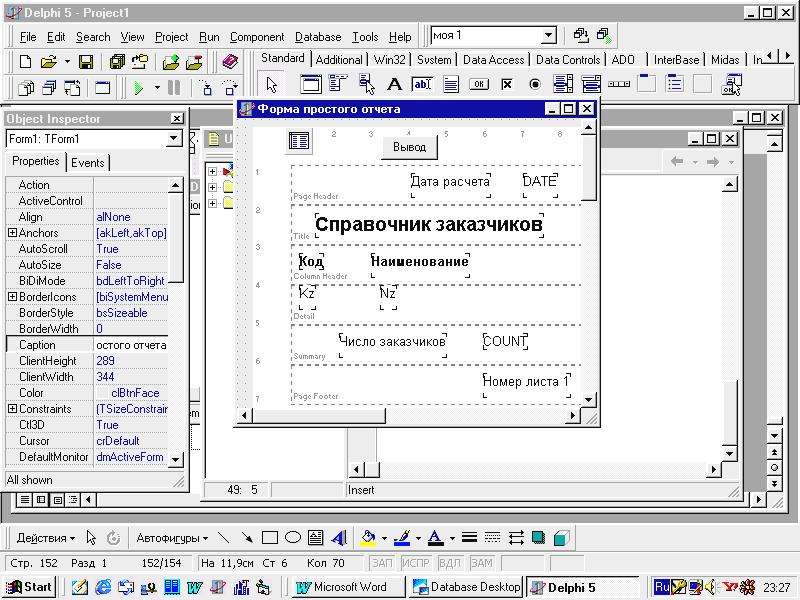Open the File menu
The width and height of the screenshot is (800, 600).
click(x=28, y=37)
